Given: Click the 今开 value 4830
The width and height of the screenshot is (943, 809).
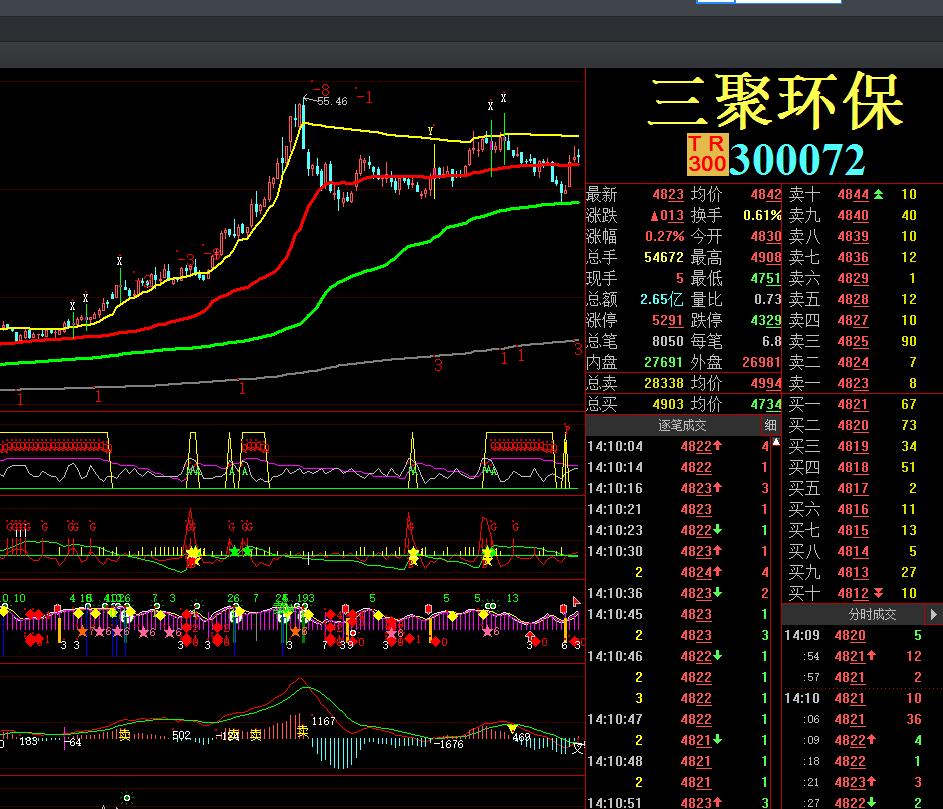Looking at the screenshot, I should (x=766, y=236).
